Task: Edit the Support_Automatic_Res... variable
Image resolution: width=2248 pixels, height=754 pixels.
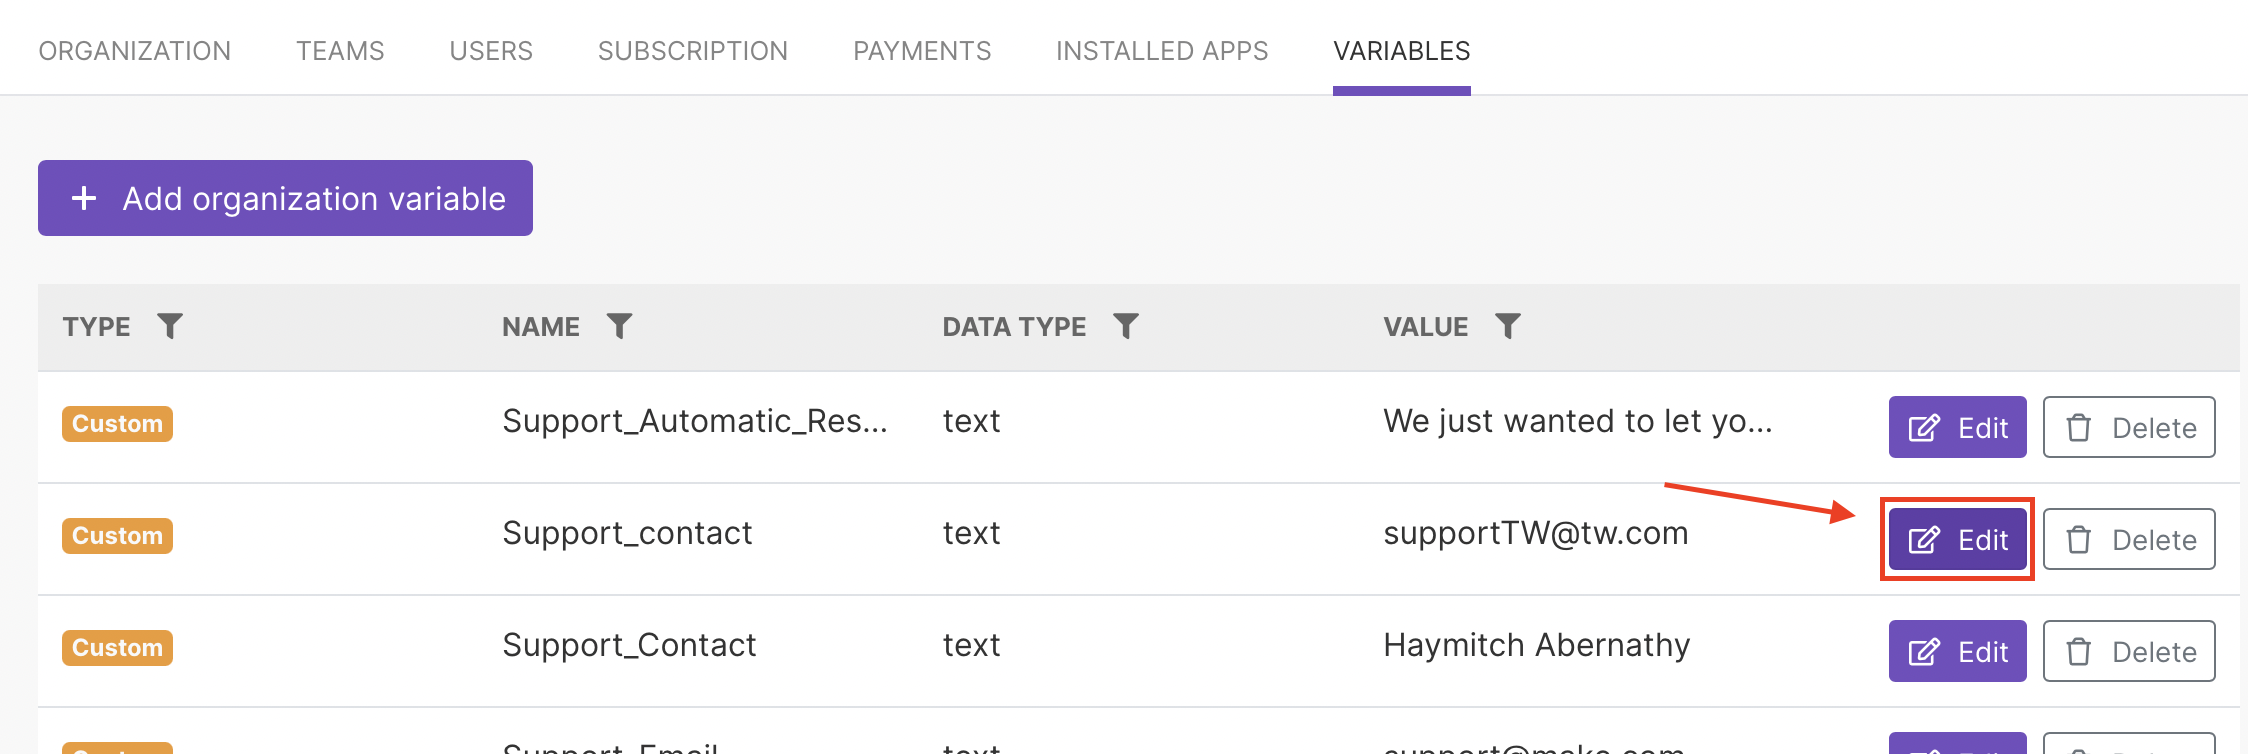Action: tap(1957, 427)
